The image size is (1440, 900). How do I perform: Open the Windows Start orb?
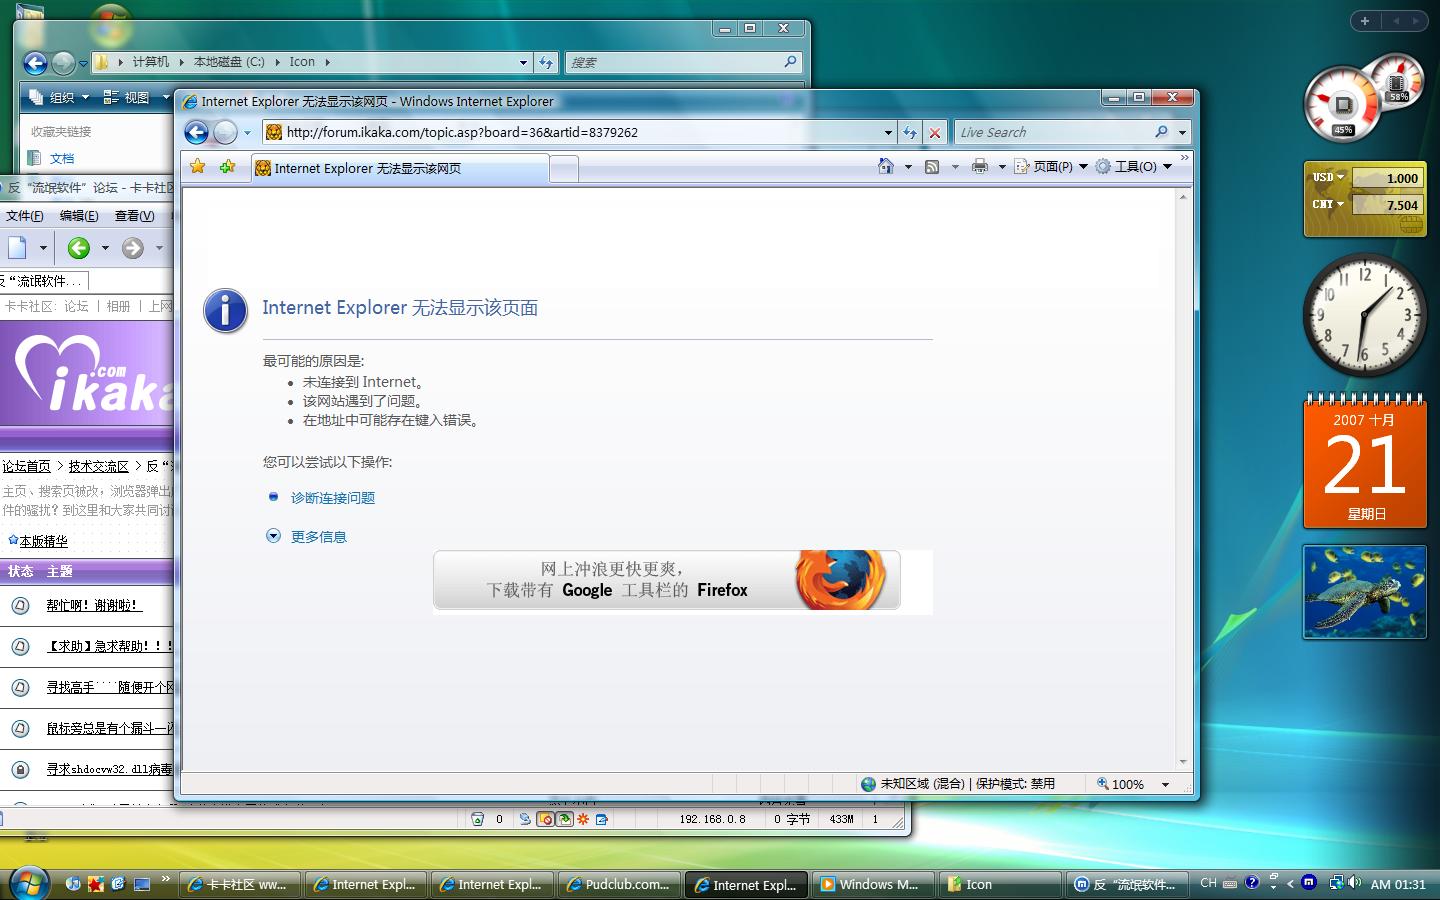click(27, 883)
